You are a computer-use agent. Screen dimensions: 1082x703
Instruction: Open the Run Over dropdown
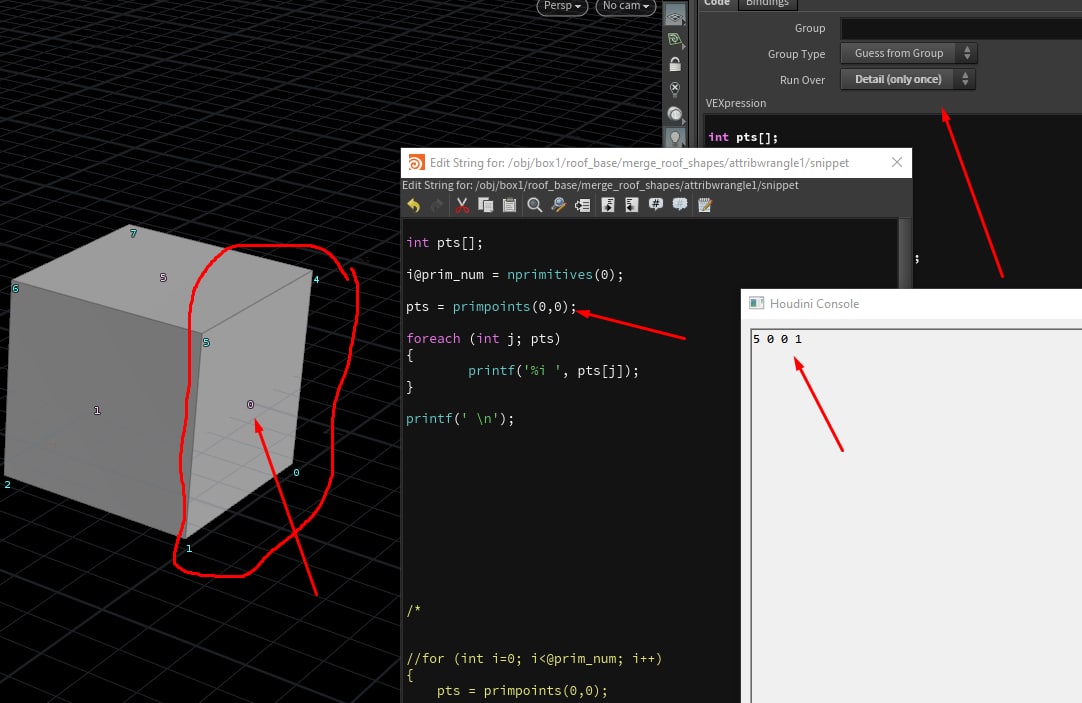pyautogui.click(x=907, y=79)
